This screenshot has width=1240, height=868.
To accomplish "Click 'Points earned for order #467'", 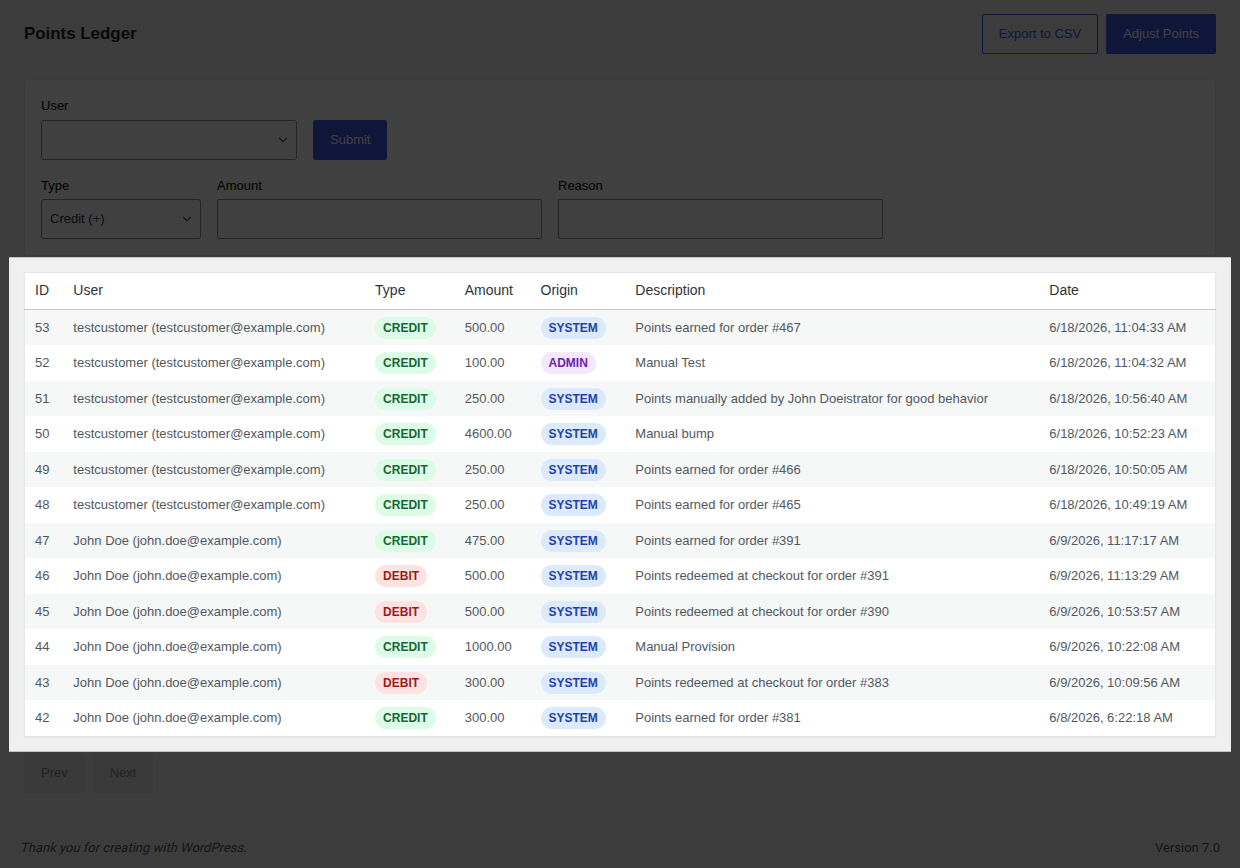I will [x=718, y=328].
